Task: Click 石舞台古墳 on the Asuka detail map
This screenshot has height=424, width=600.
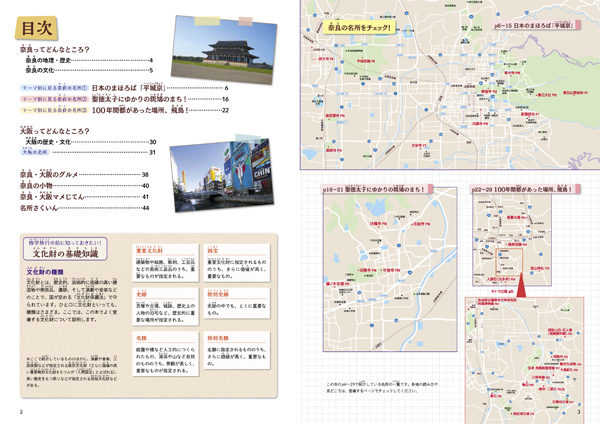Action: pos(562,402)
